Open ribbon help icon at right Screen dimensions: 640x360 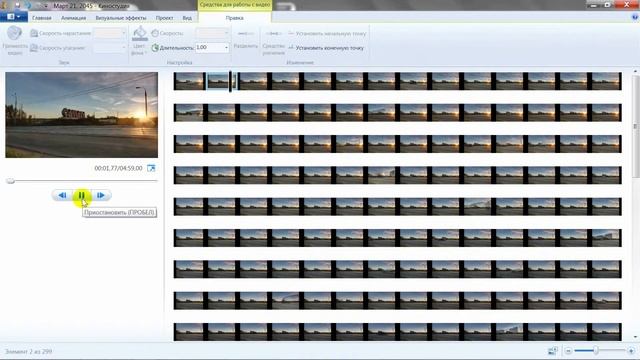tap(635, 17)
